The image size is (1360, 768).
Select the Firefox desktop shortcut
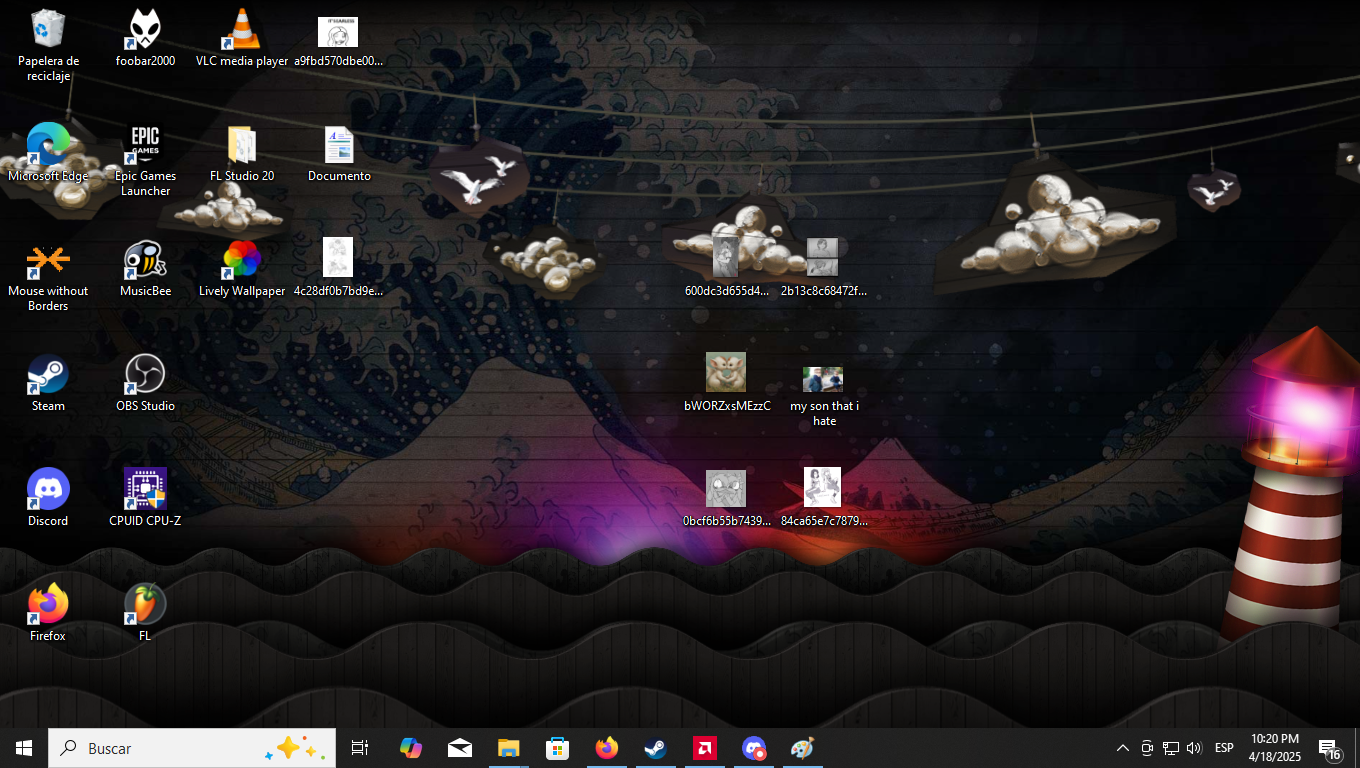(x=48, y=613)
